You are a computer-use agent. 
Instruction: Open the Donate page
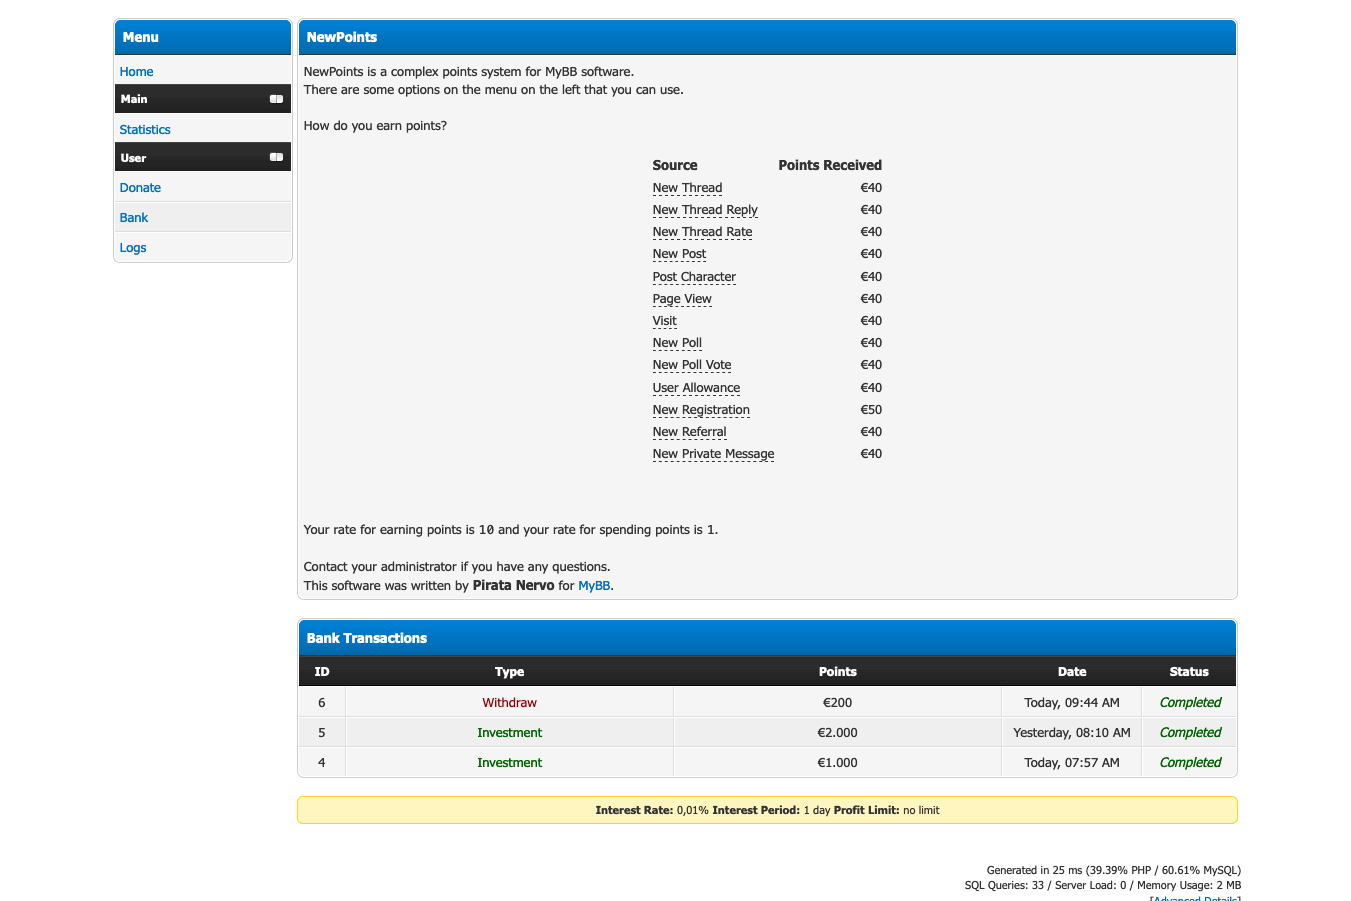click(140, 188)
